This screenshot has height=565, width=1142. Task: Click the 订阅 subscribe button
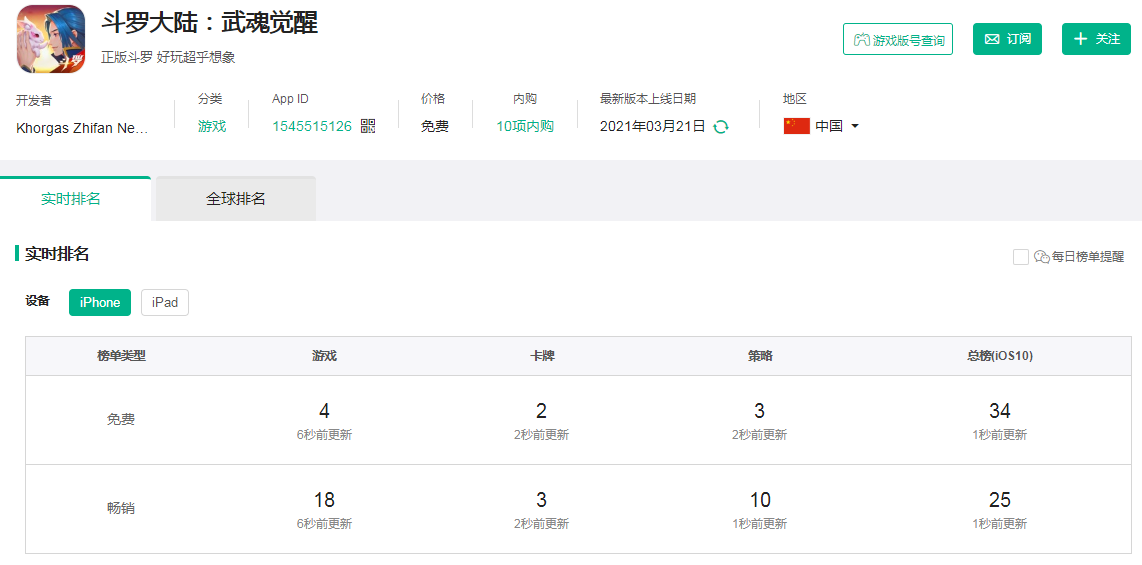(1007, 39)
